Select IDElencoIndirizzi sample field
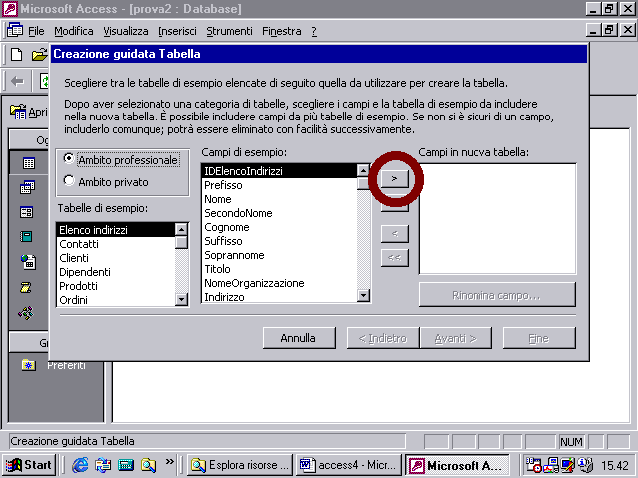Image resolution: width=638 pixels, height=478 pixels. point(279,171)
